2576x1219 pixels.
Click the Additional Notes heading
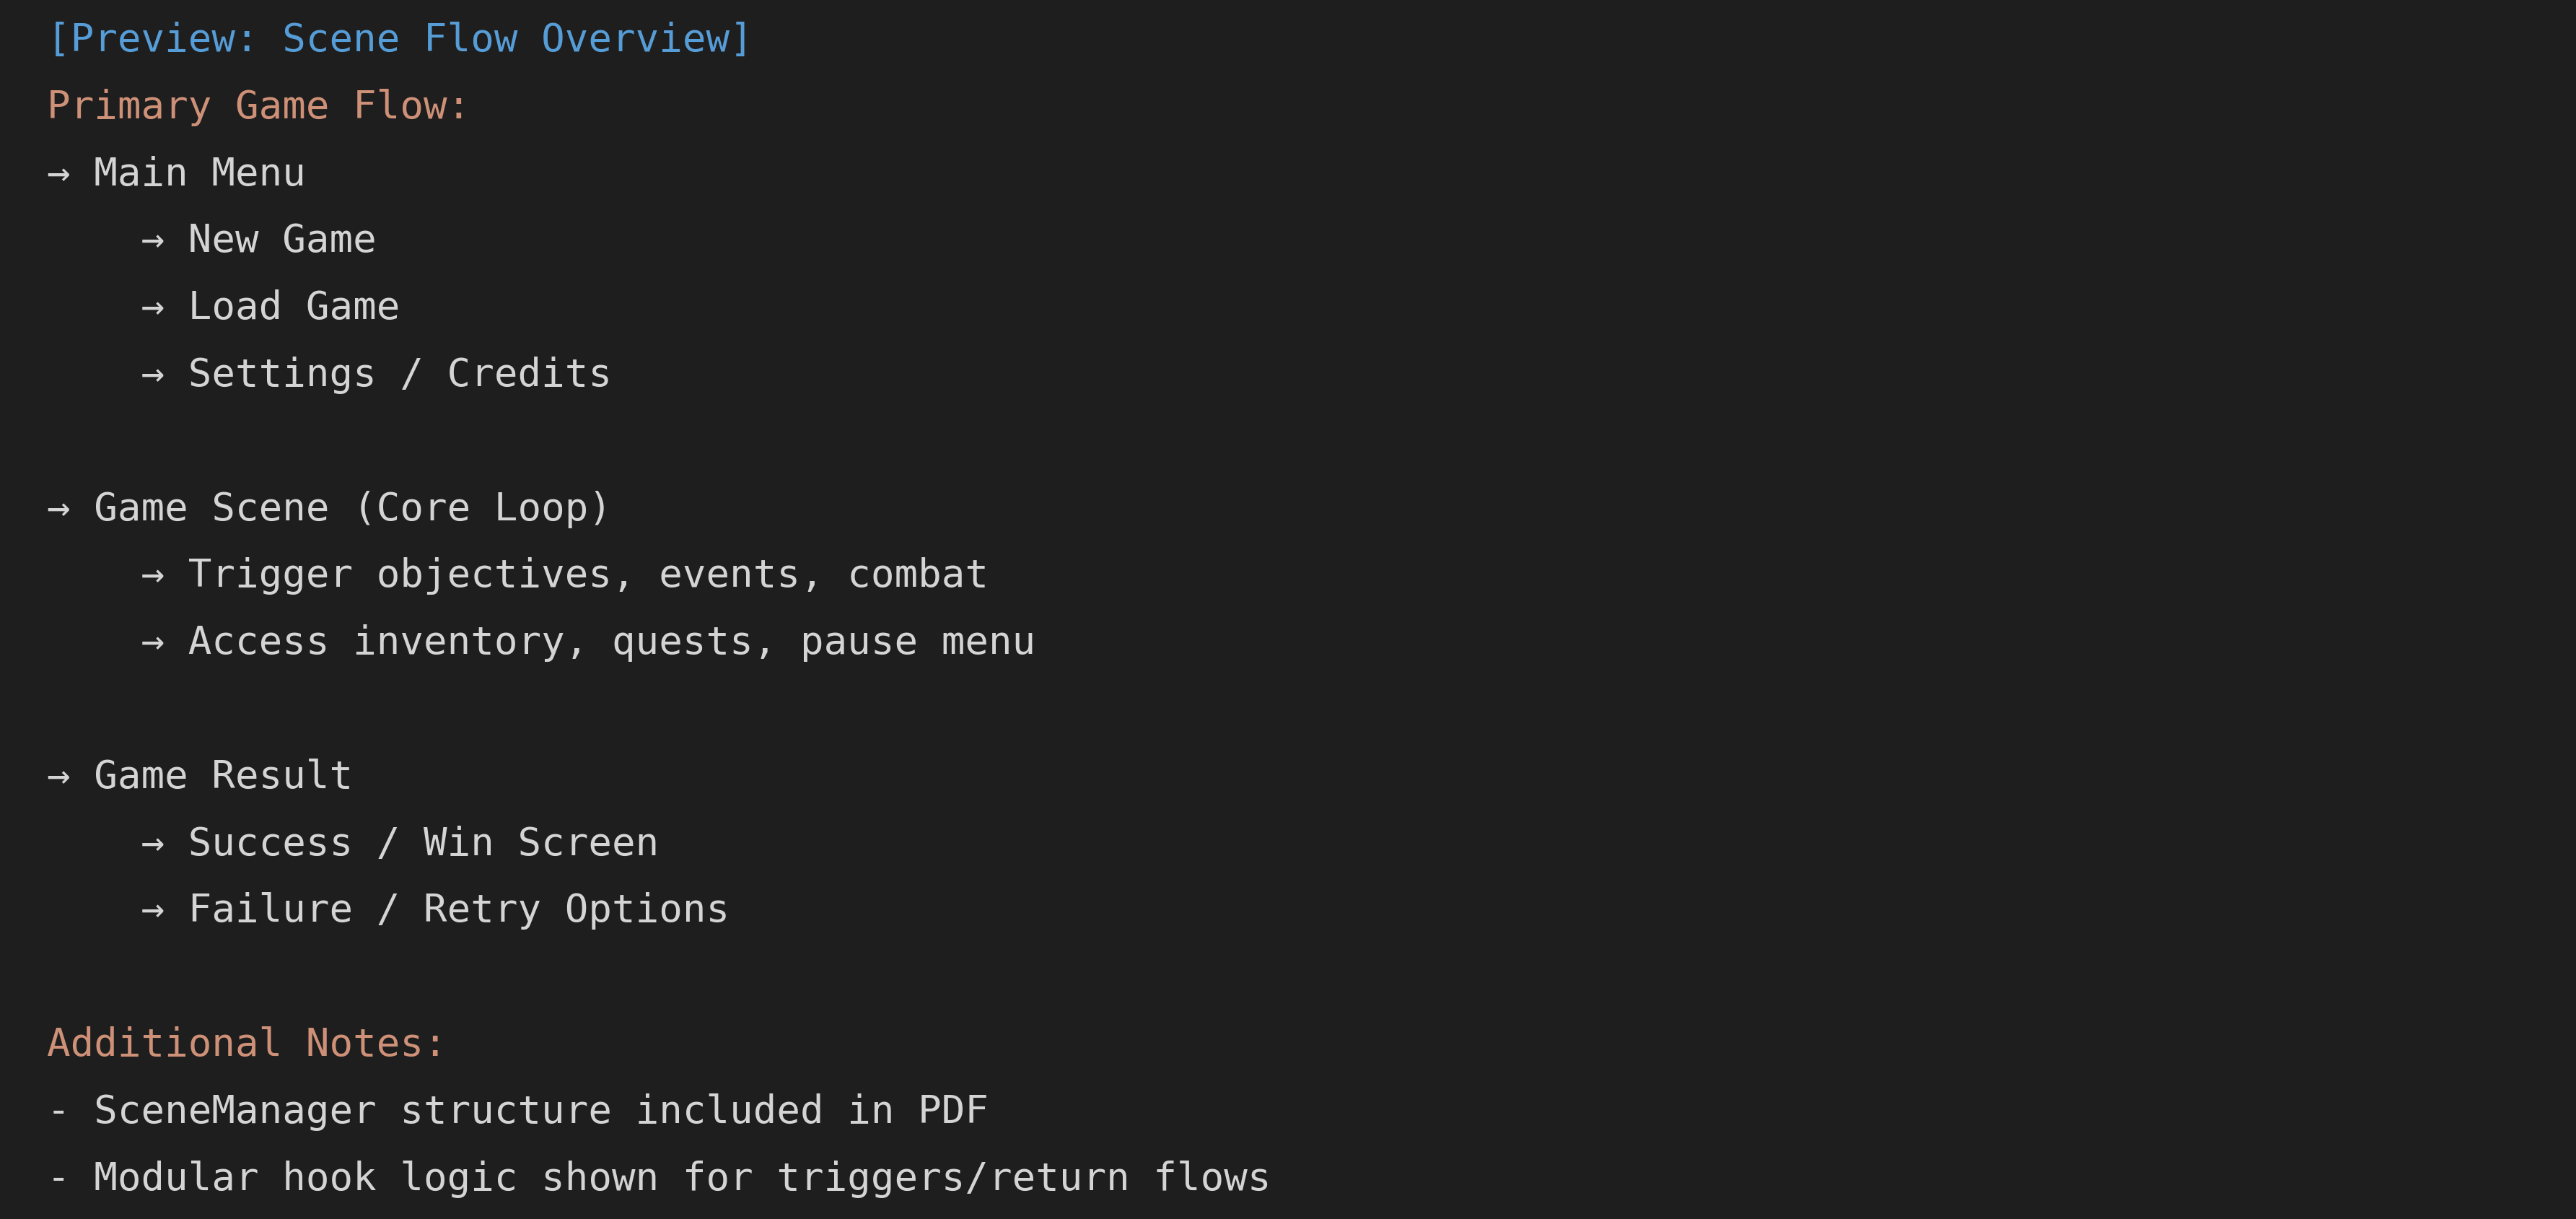tap(246, 1044)
